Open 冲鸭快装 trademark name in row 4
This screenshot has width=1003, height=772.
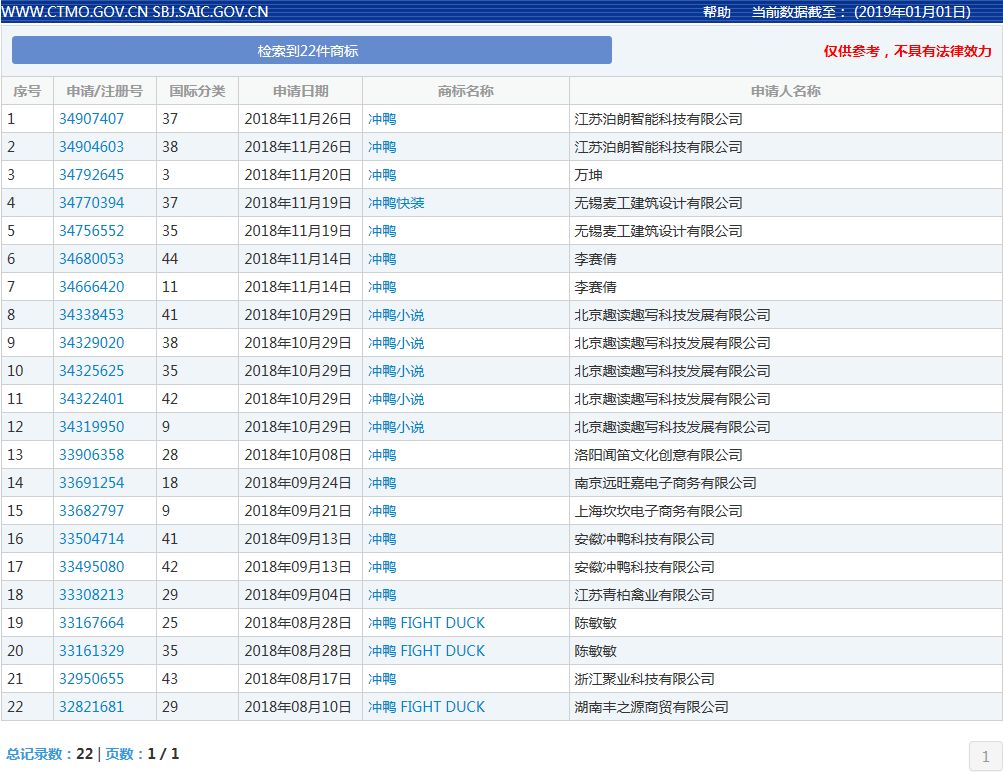coord(396,203)
